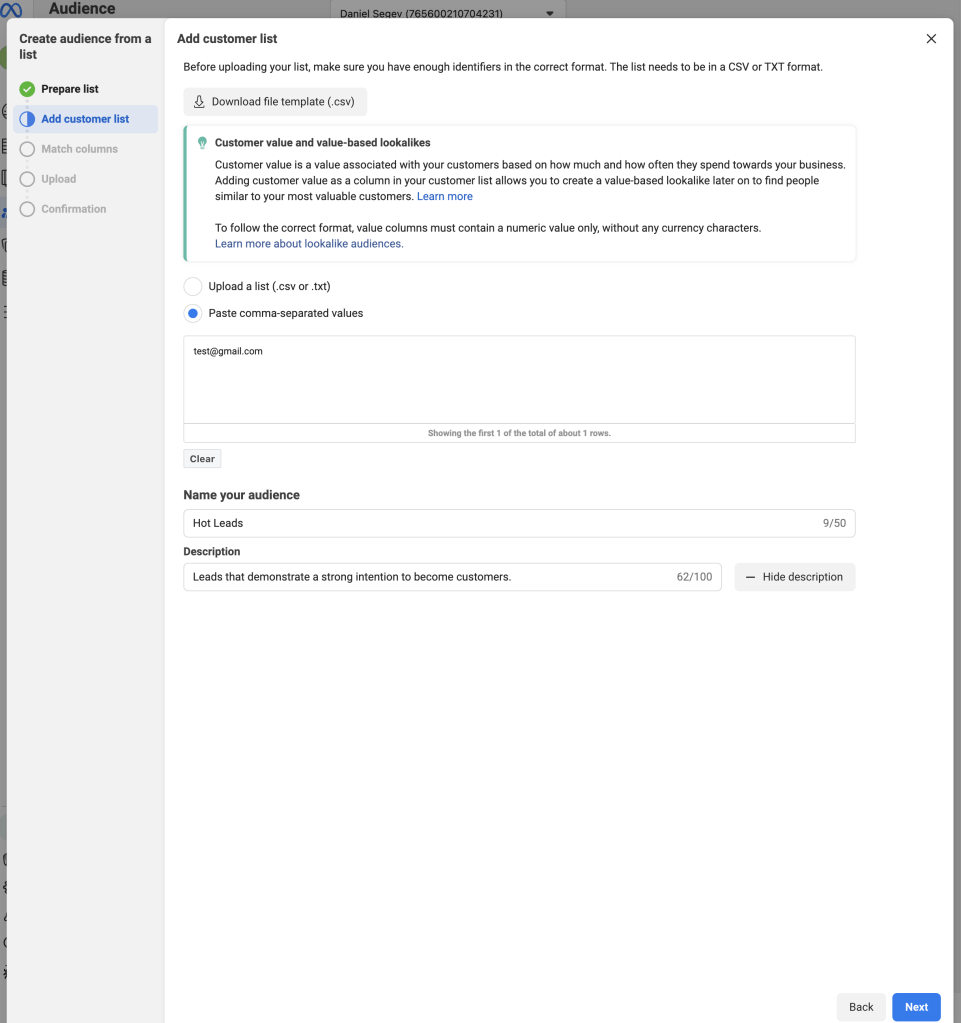This screenshot has height=1023, width=961.
Task: Click the Confirmation step circle
Action: click(26, 208)
